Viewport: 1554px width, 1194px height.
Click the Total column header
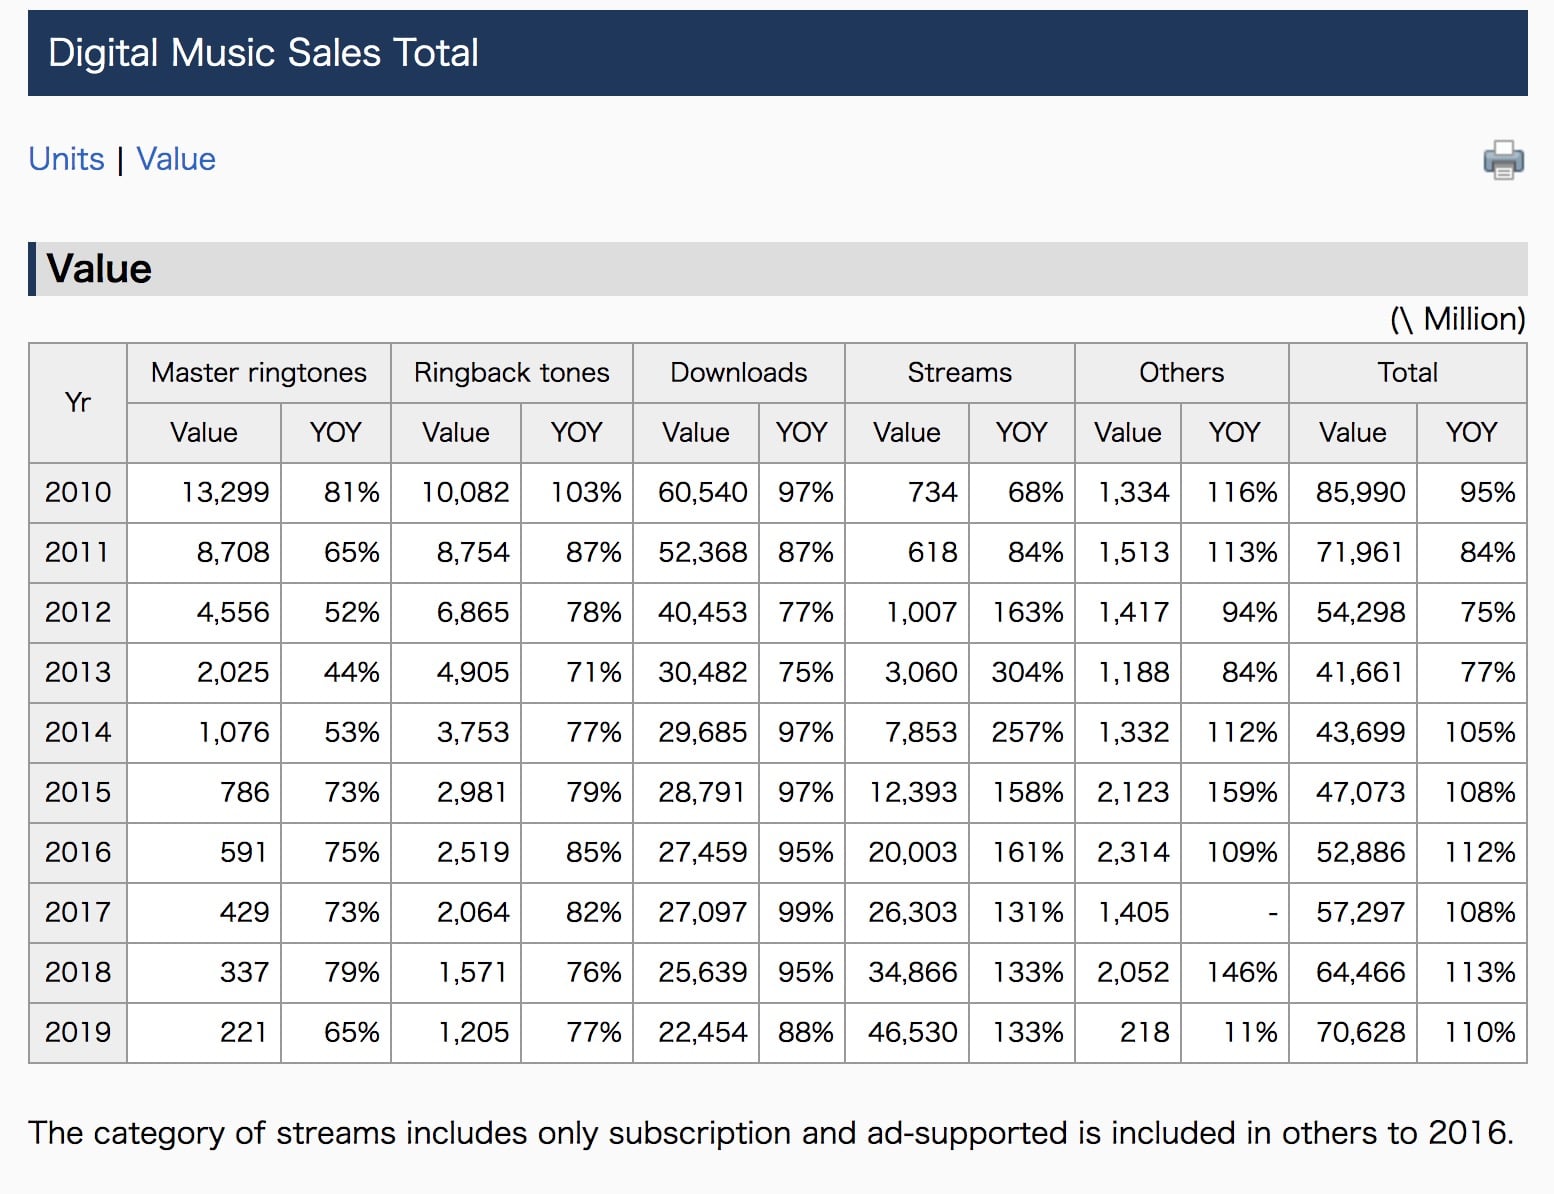(1407, 373)
